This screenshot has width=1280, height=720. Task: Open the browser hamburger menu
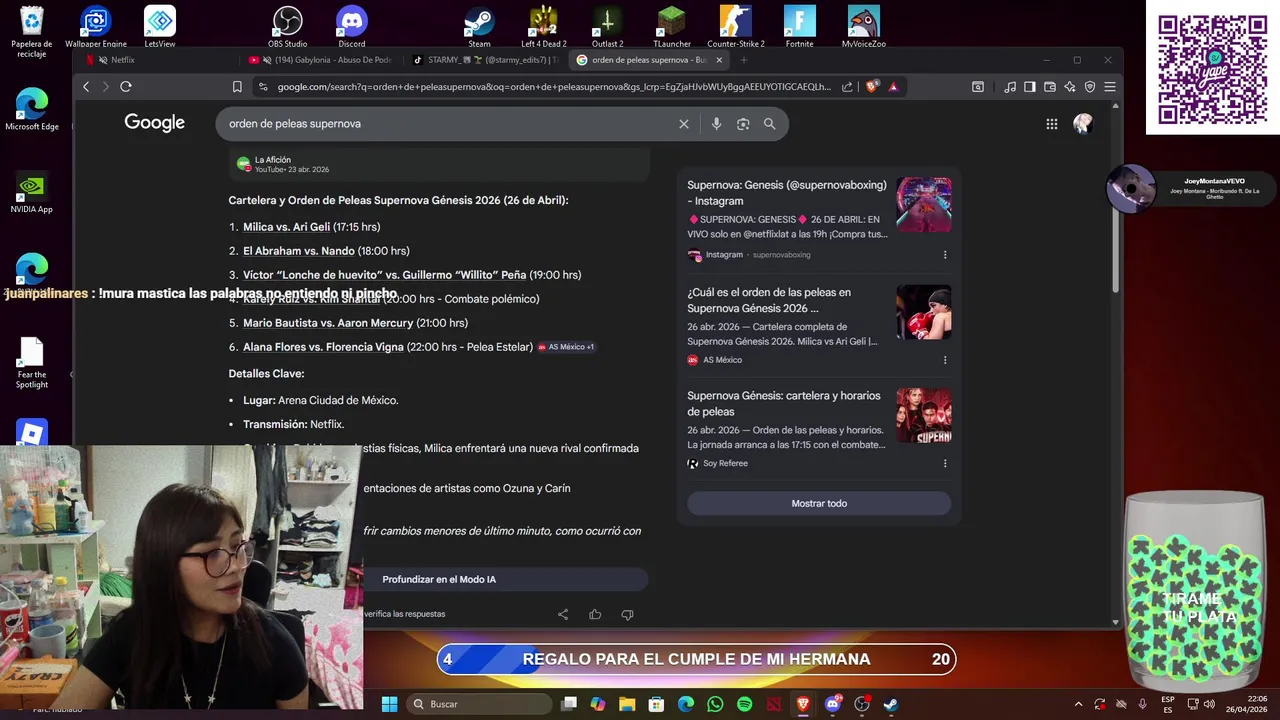click(x=1110, y=87)
